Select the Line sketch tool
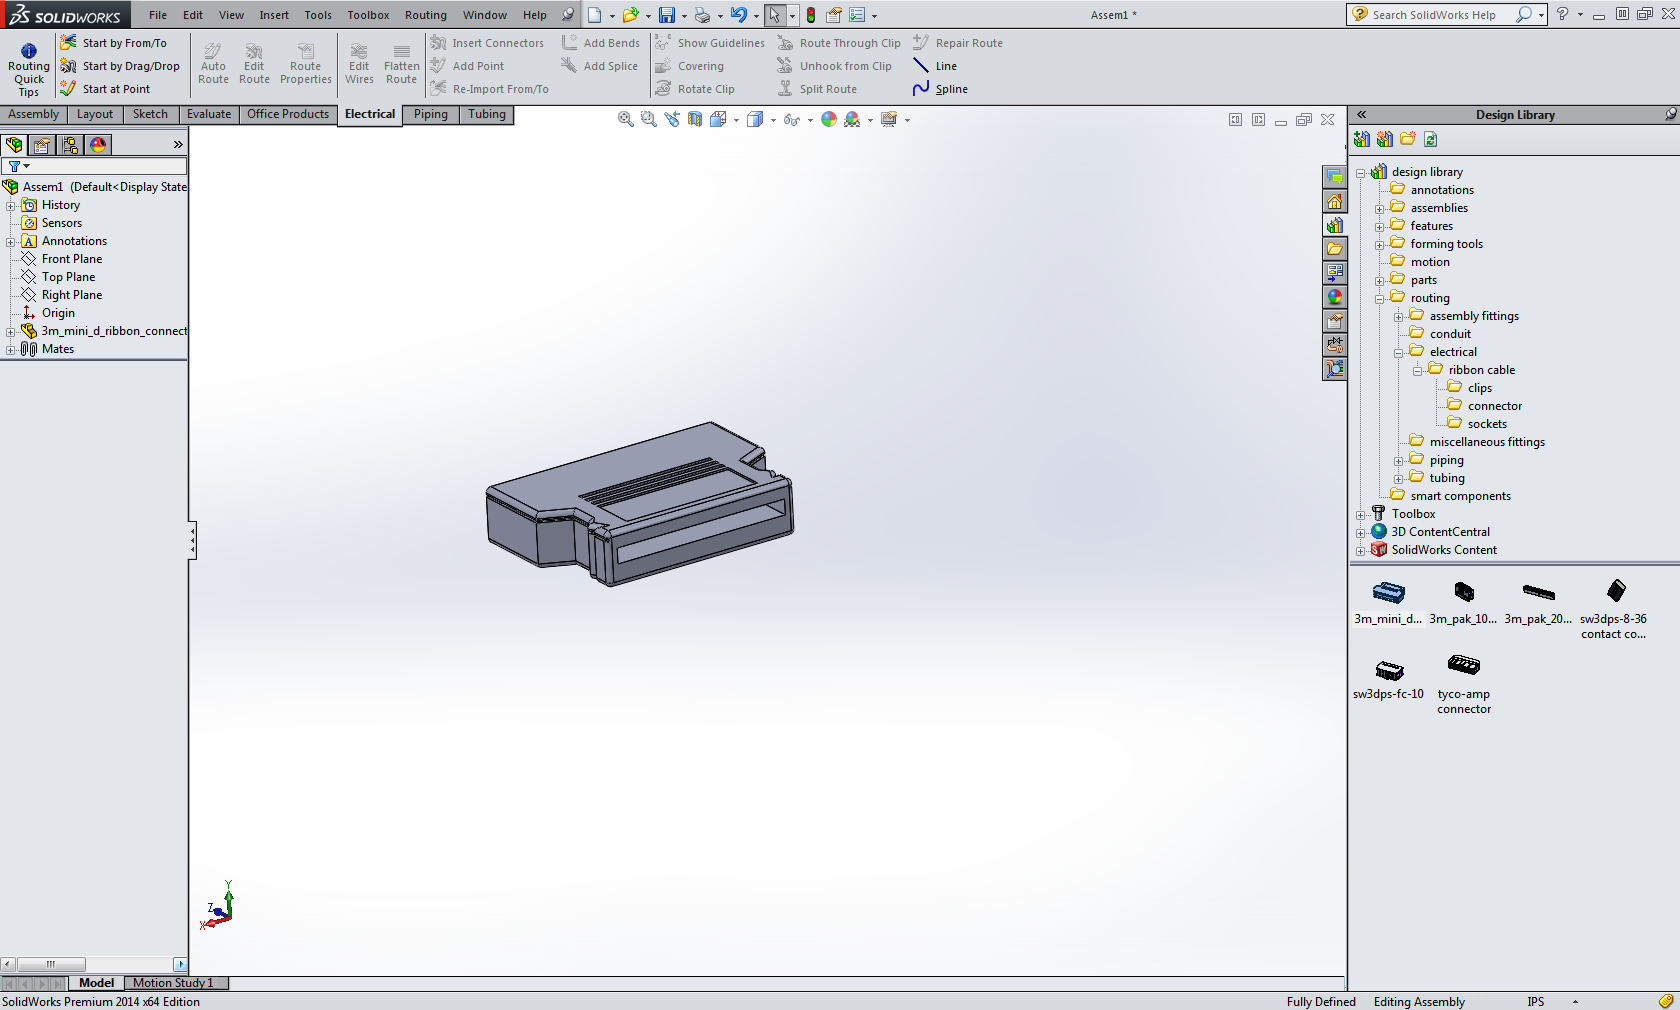The height and width of the screenshot is (1010, 1680). pyautogui.click(x=935, y=66)
